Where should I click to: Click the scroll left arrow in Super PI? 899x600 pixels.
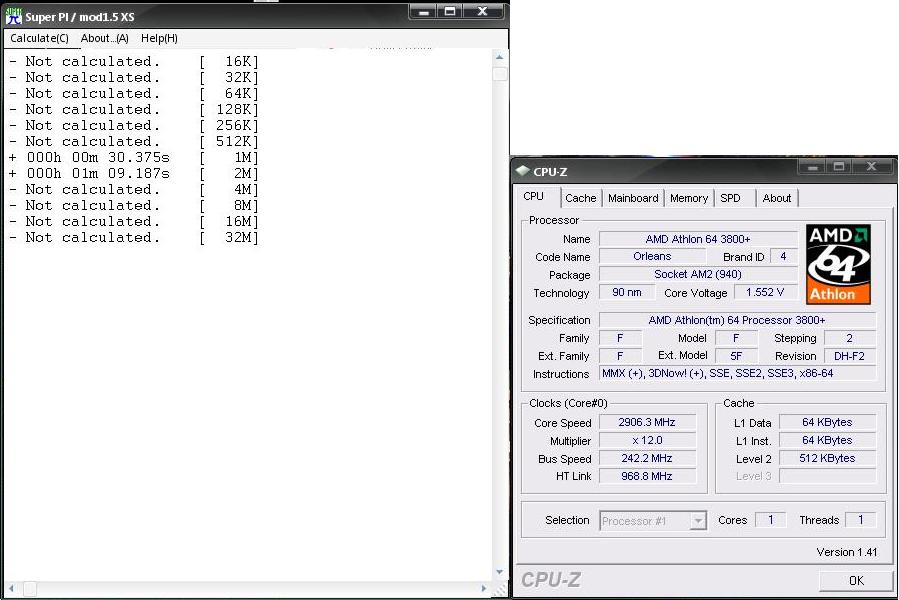click(x=11, y=589)
